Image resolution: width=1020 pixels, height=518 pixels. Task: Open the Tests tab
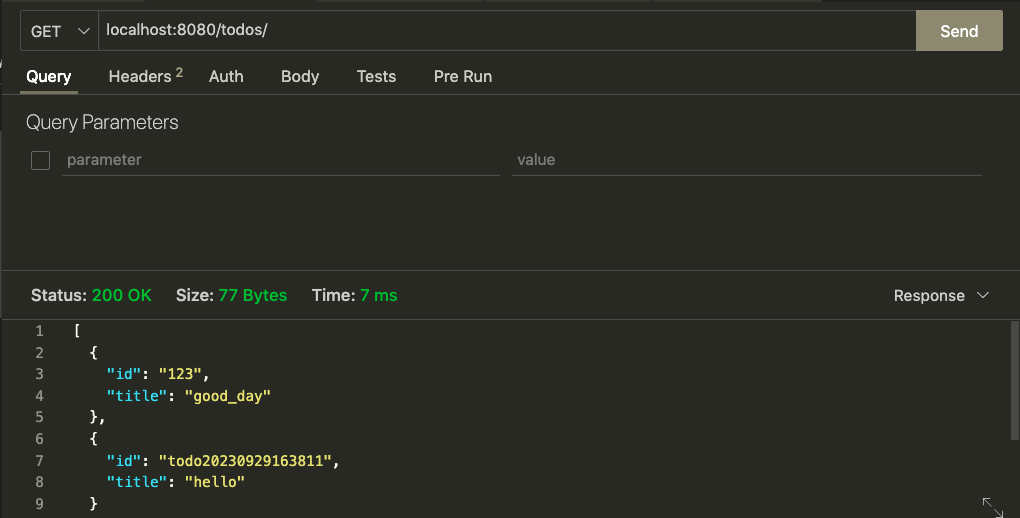(x=376, y=76)
